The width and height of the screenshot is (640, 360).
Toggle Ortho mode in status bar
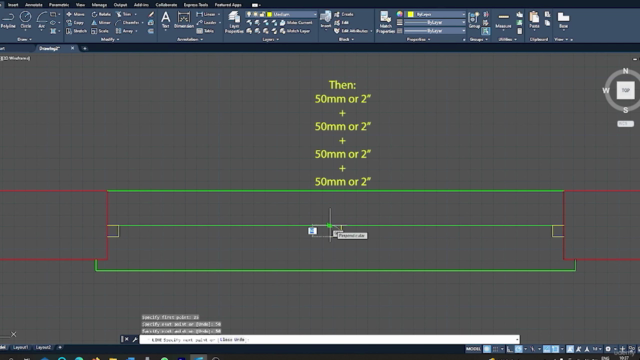click(510, 349)
